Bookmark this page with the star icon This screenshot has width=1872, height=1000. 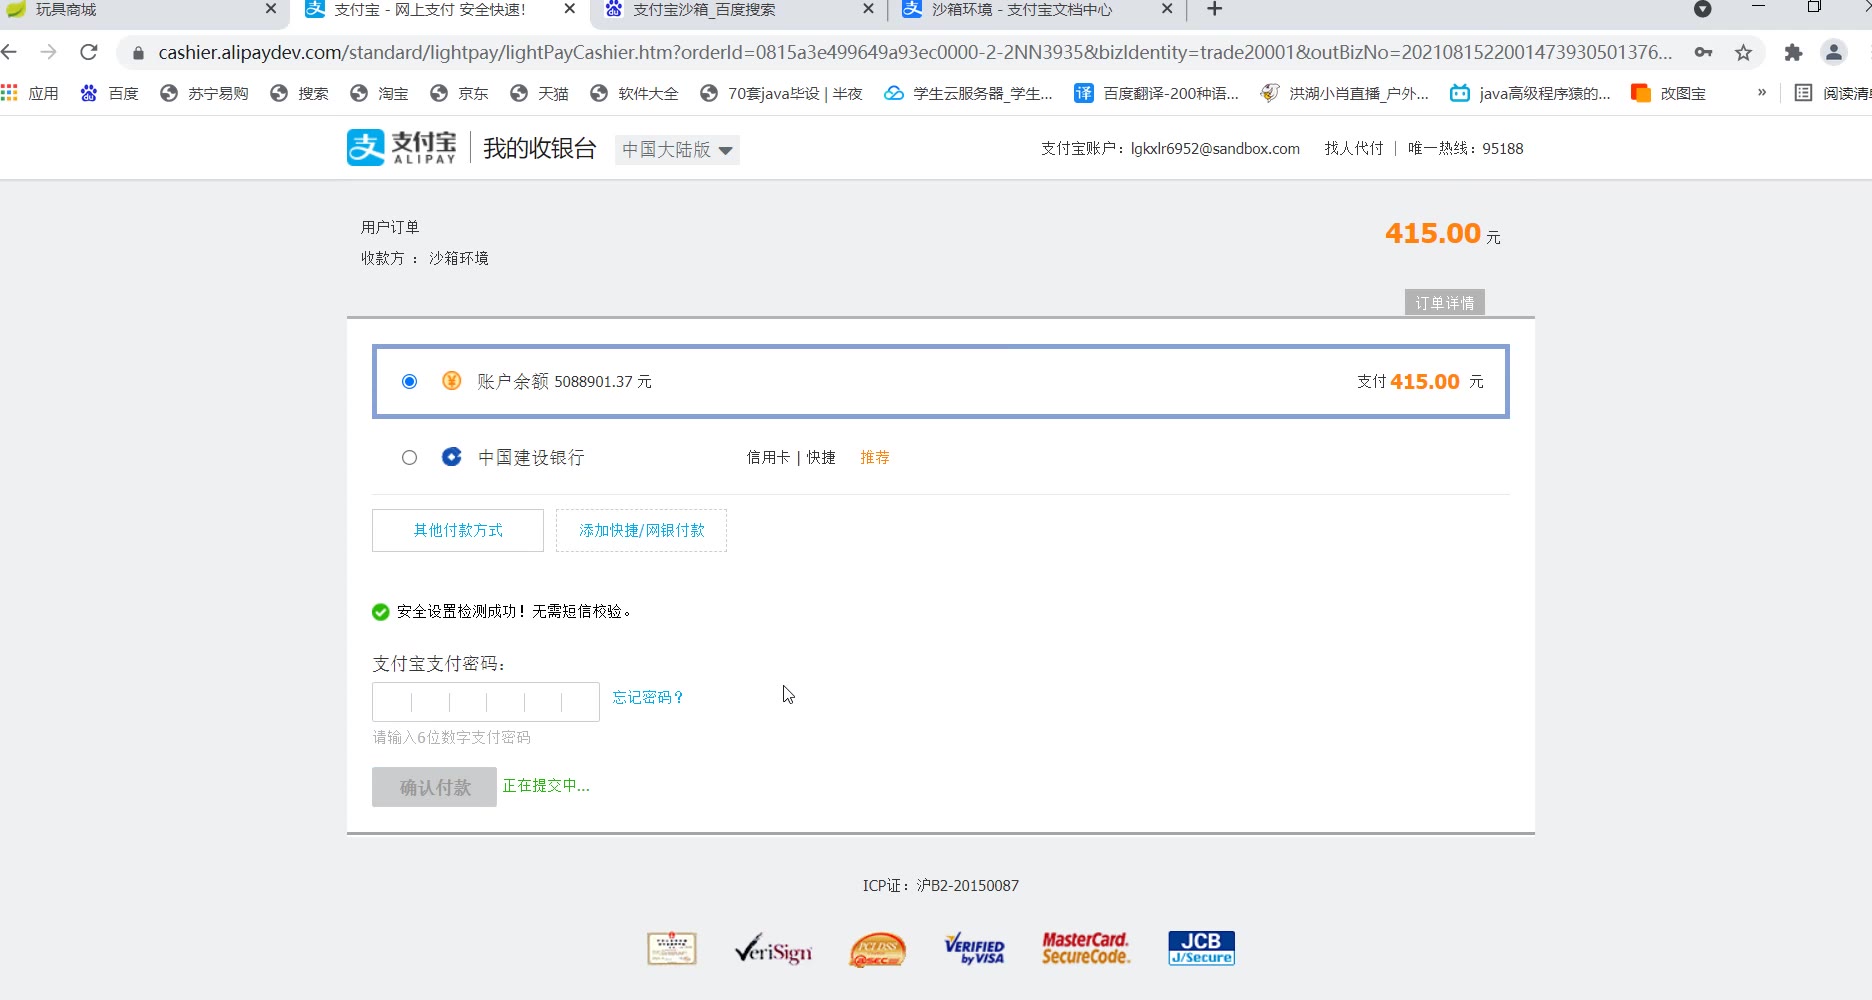(1743, 52)
